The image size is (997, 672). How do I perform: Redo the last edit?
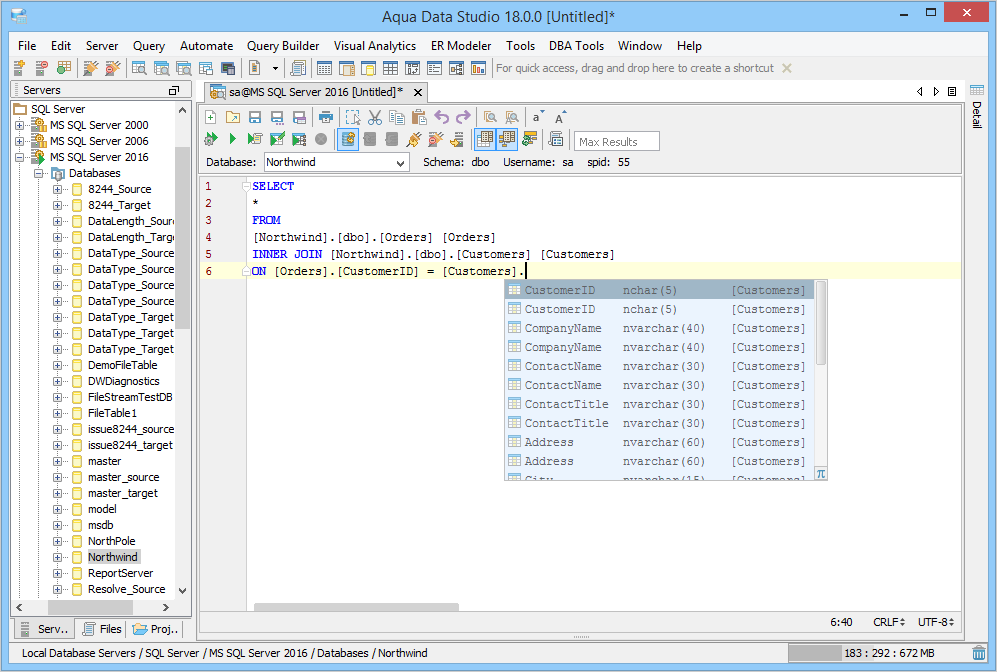(x=463, y=117)
